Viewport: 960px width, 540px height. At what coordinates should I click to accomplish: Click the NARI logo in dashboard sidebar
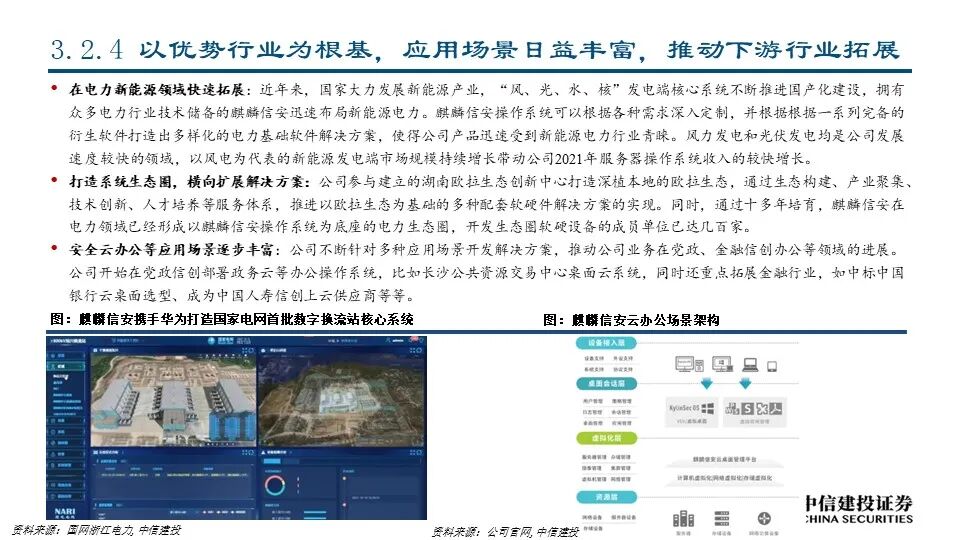[65, 513]
